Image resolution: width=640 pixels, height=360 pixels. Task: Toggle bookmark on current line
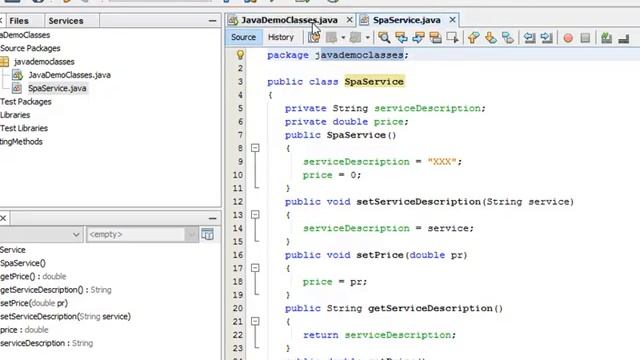[508, 38]
